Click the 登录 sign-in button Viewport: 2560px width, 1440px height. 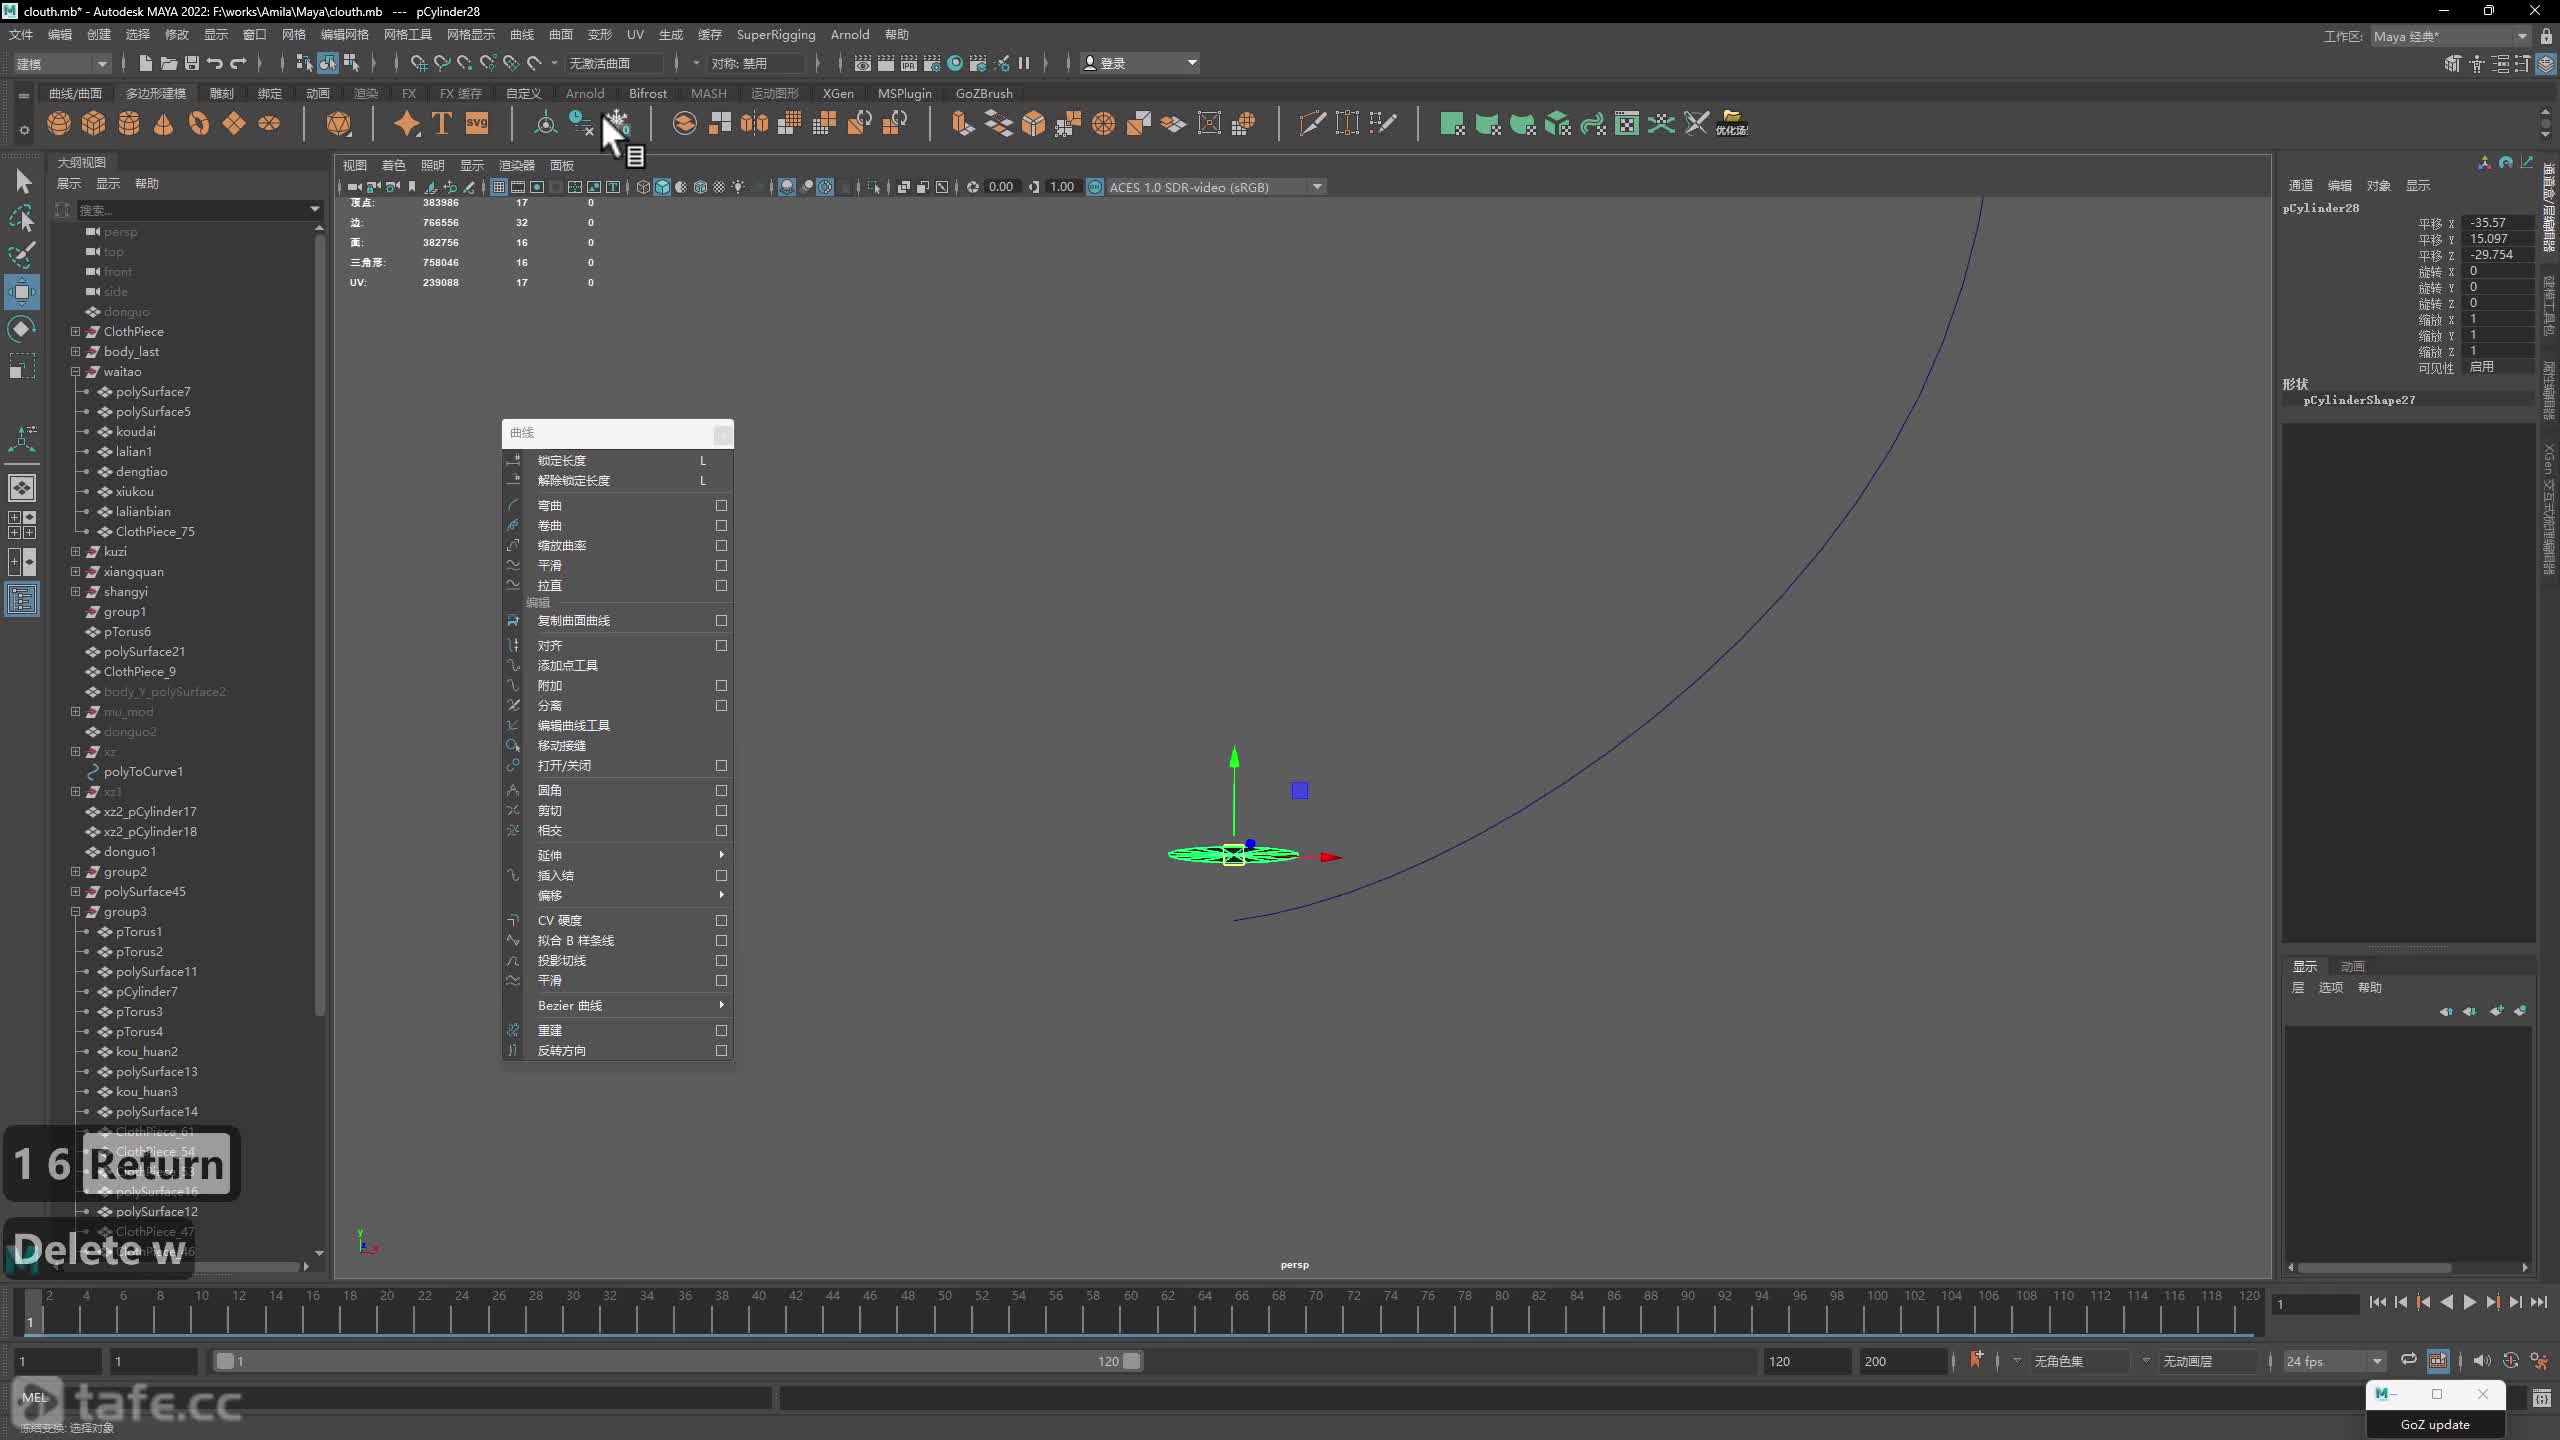(1140, 63)
